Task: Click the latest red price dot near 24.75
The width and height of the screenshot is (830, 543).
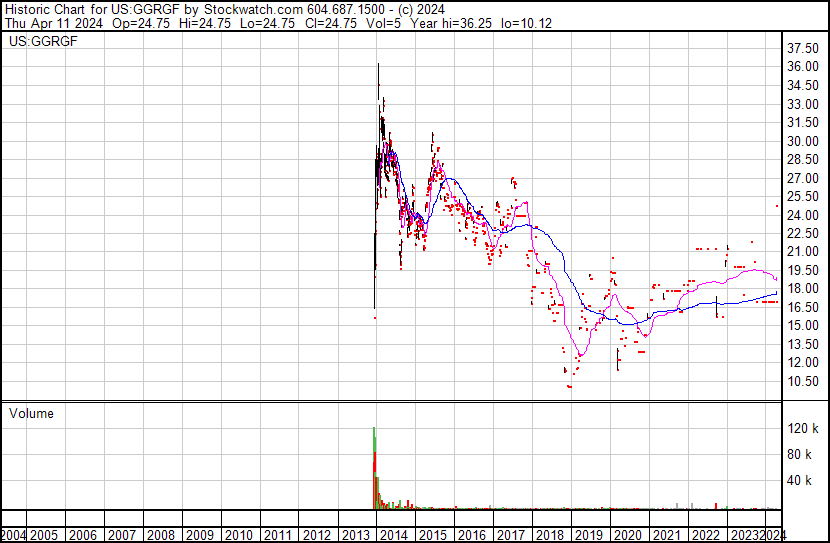Action: pyautogui.click(x=776, y=207)
